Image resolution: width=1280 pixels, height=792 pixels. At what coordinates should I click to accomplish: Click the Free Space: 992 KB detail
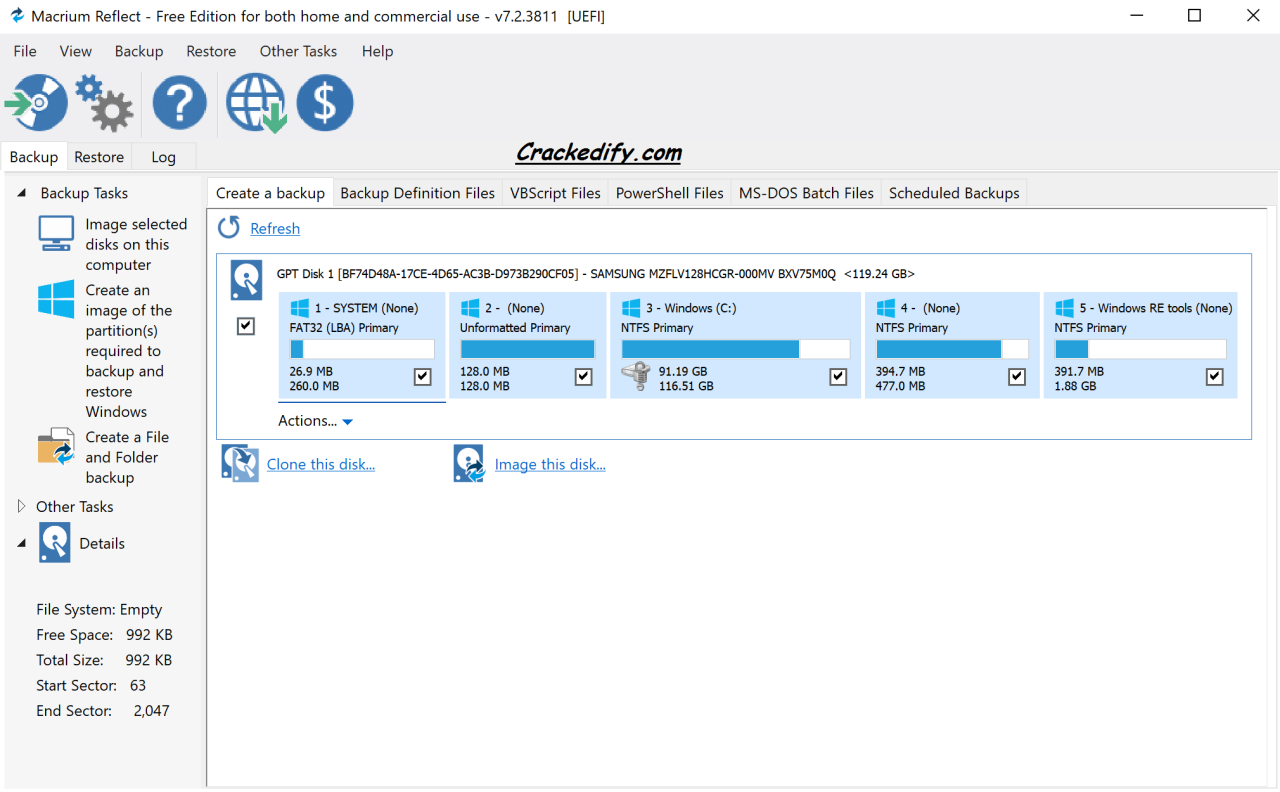(x=104, y=635)
